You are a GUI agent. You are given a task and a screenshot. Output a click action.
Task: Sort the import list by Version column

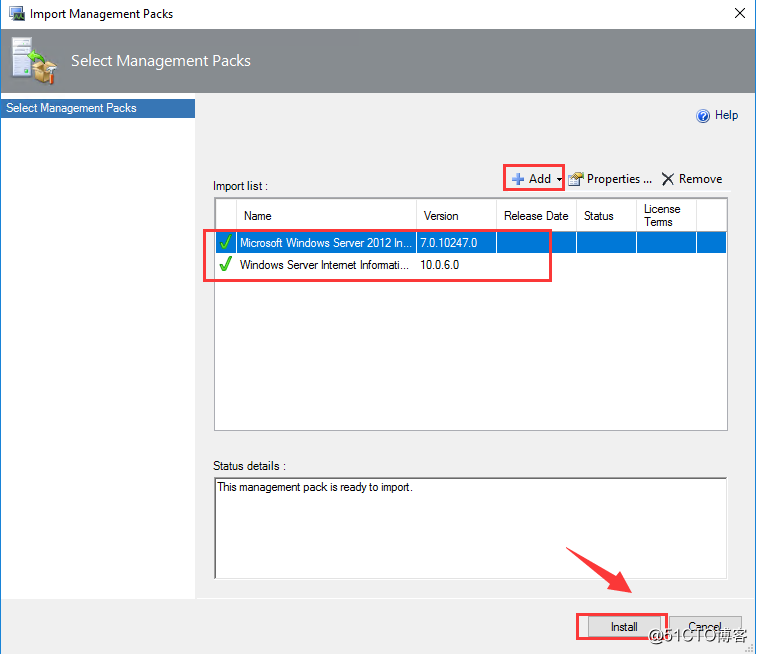(x=456, y=216)
